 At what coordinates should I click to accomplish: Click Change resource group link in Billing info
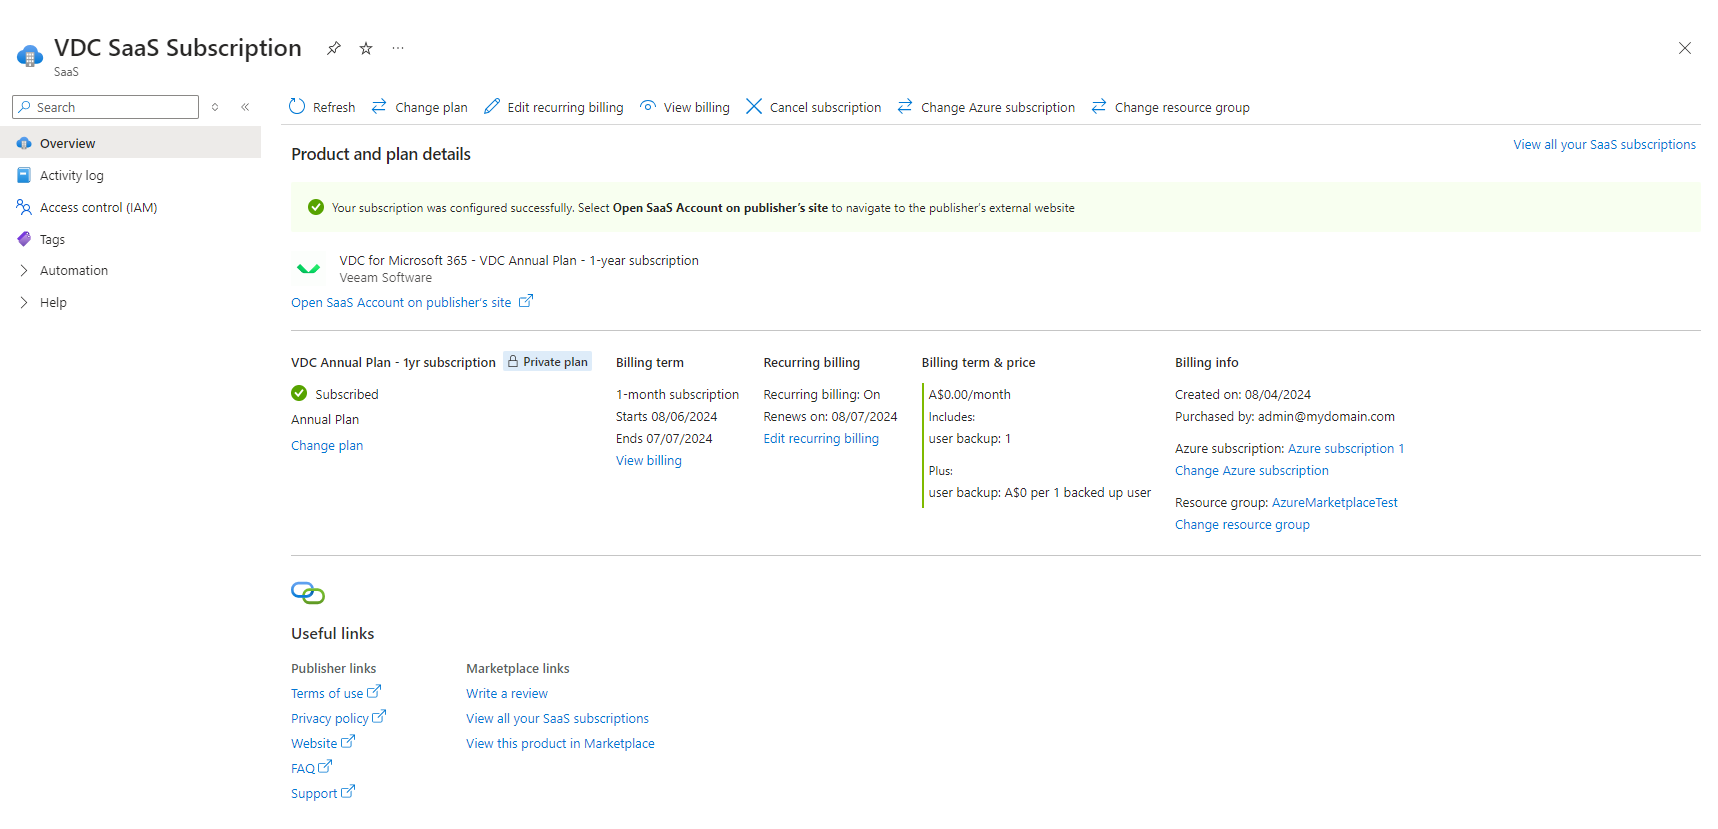point(1242,525)
